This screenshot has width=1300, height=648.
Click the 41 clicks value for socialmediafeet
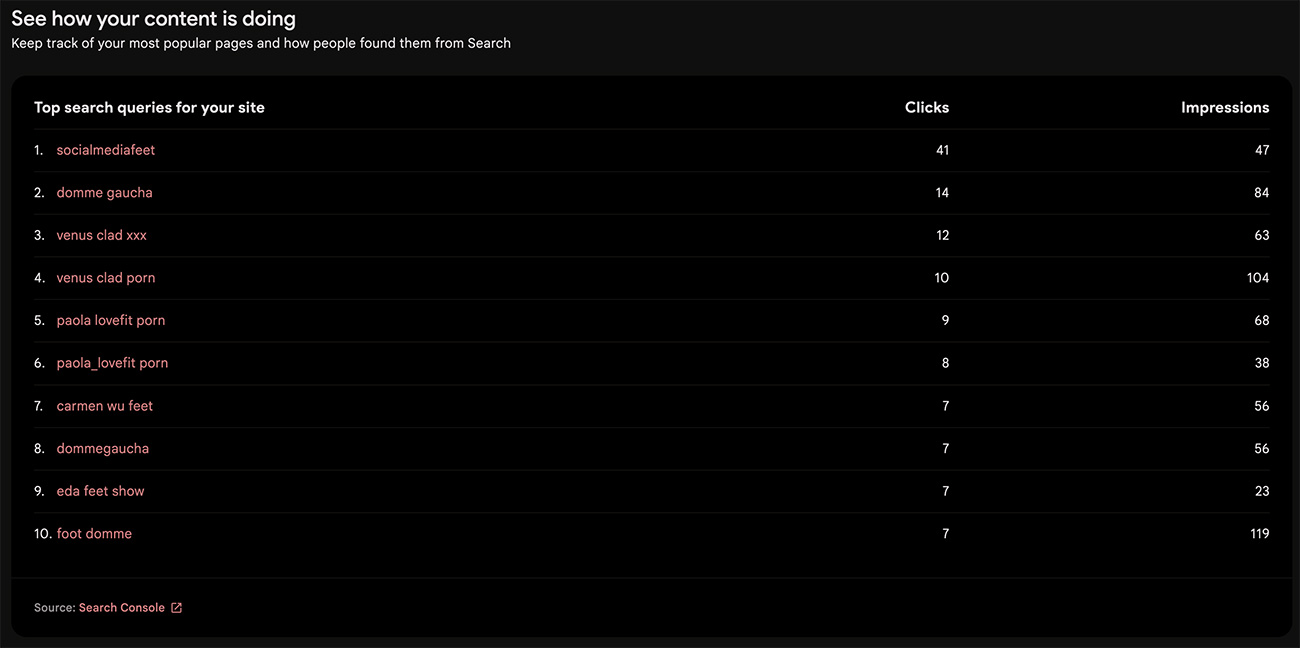tap(942, 150)
